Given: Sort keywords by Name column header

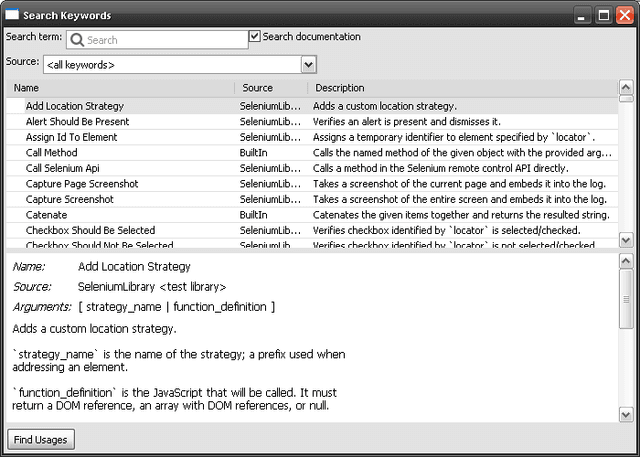Looking at the screenshot, I should pos(120,88).
